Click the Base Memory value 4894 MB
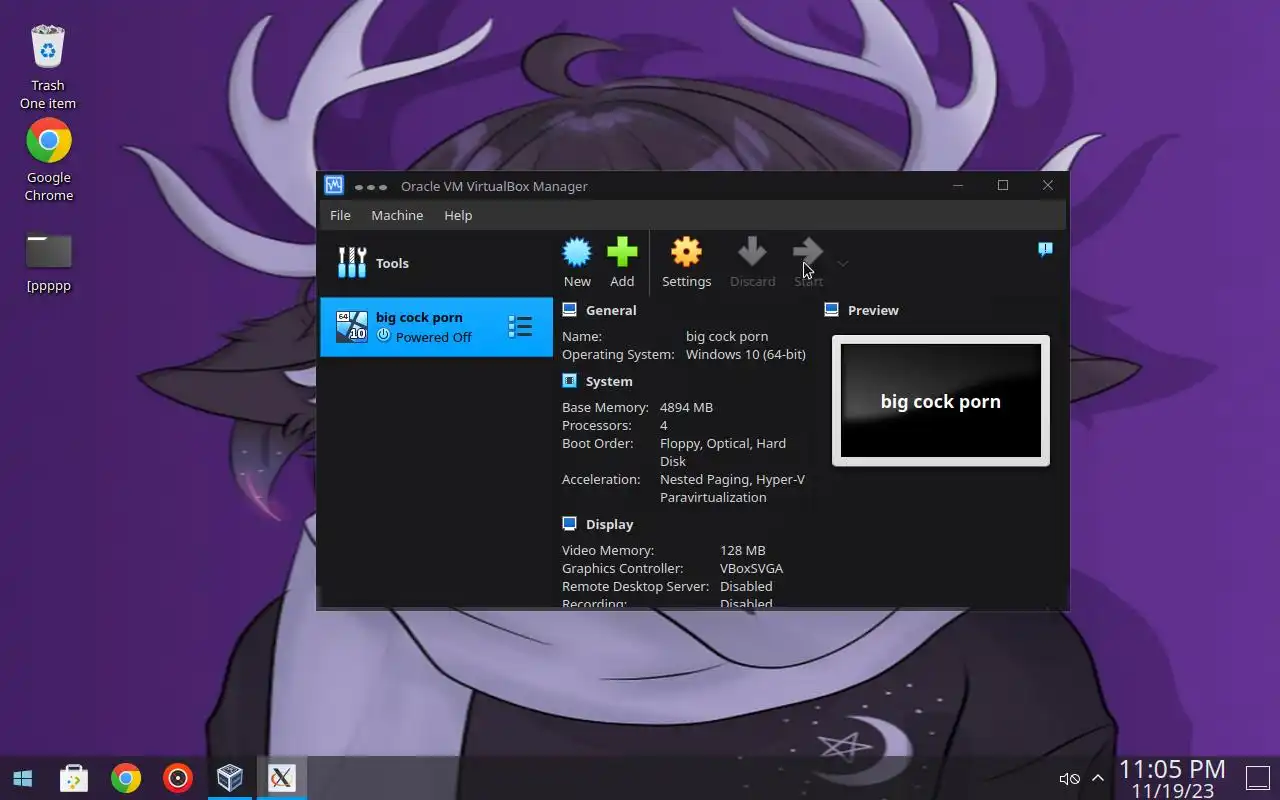 [686, 407]
